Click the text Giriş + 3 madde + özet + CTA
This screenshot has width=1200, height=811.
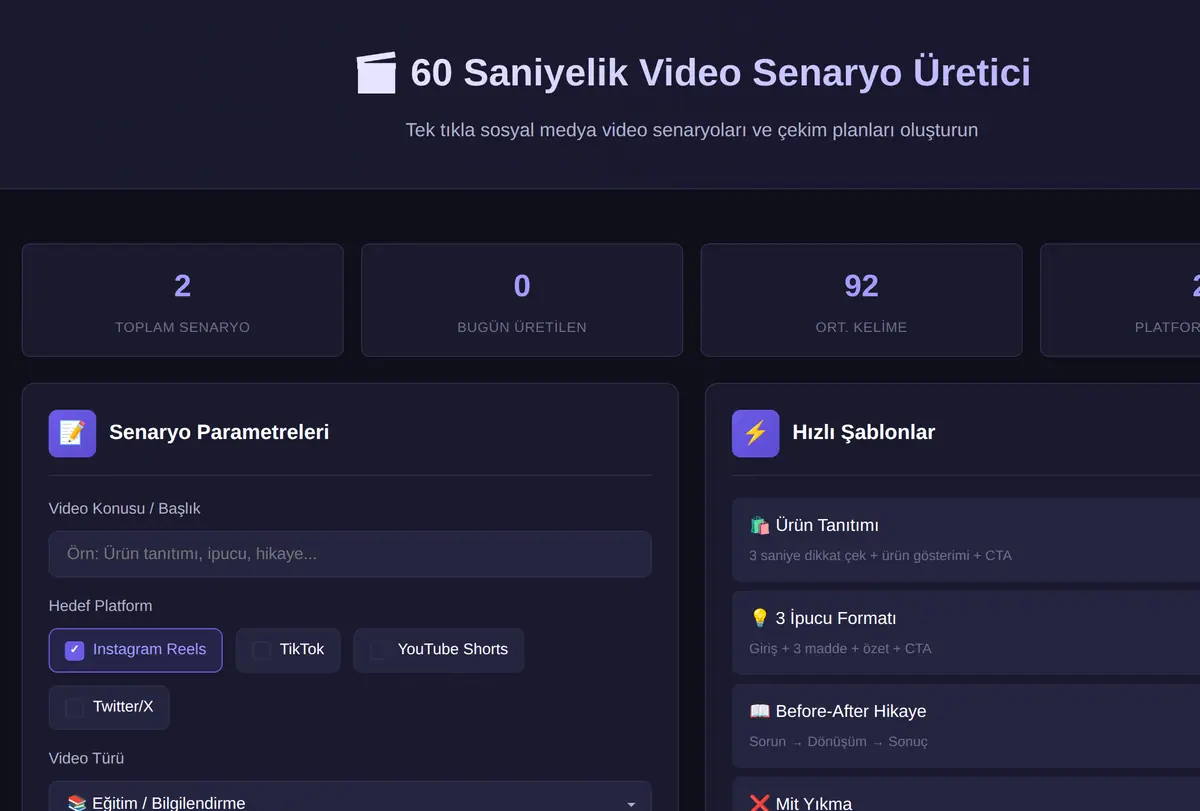click(840, 649)
